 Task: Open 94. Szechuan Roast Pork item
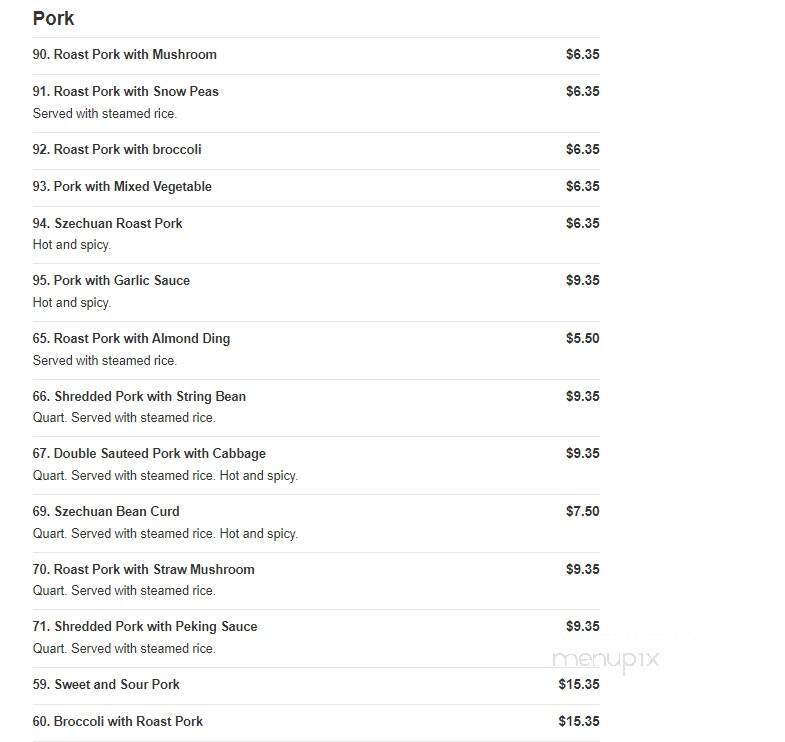click(108, 223)
